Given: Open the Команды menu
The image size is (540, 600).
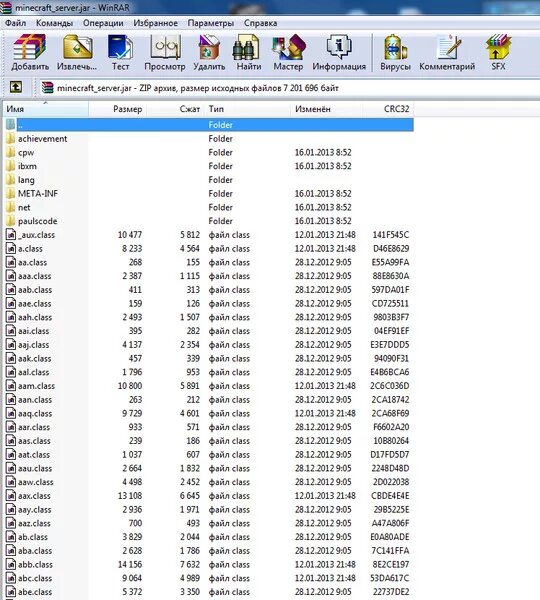Looking at the screenshot, I should tap(54, 23).
